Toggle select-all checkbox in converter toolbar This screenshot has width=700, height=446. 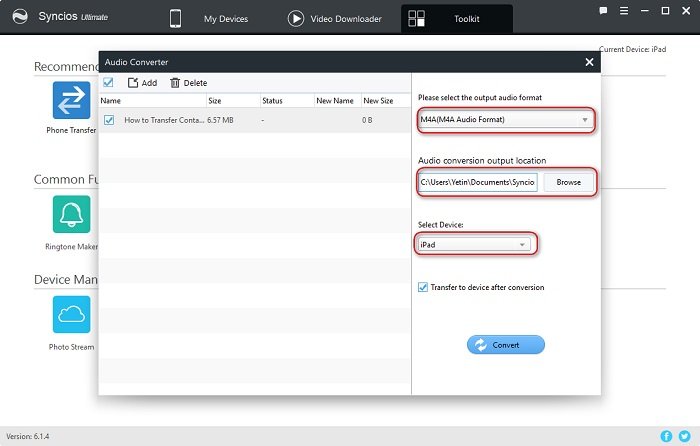click(x=108, y=82)
